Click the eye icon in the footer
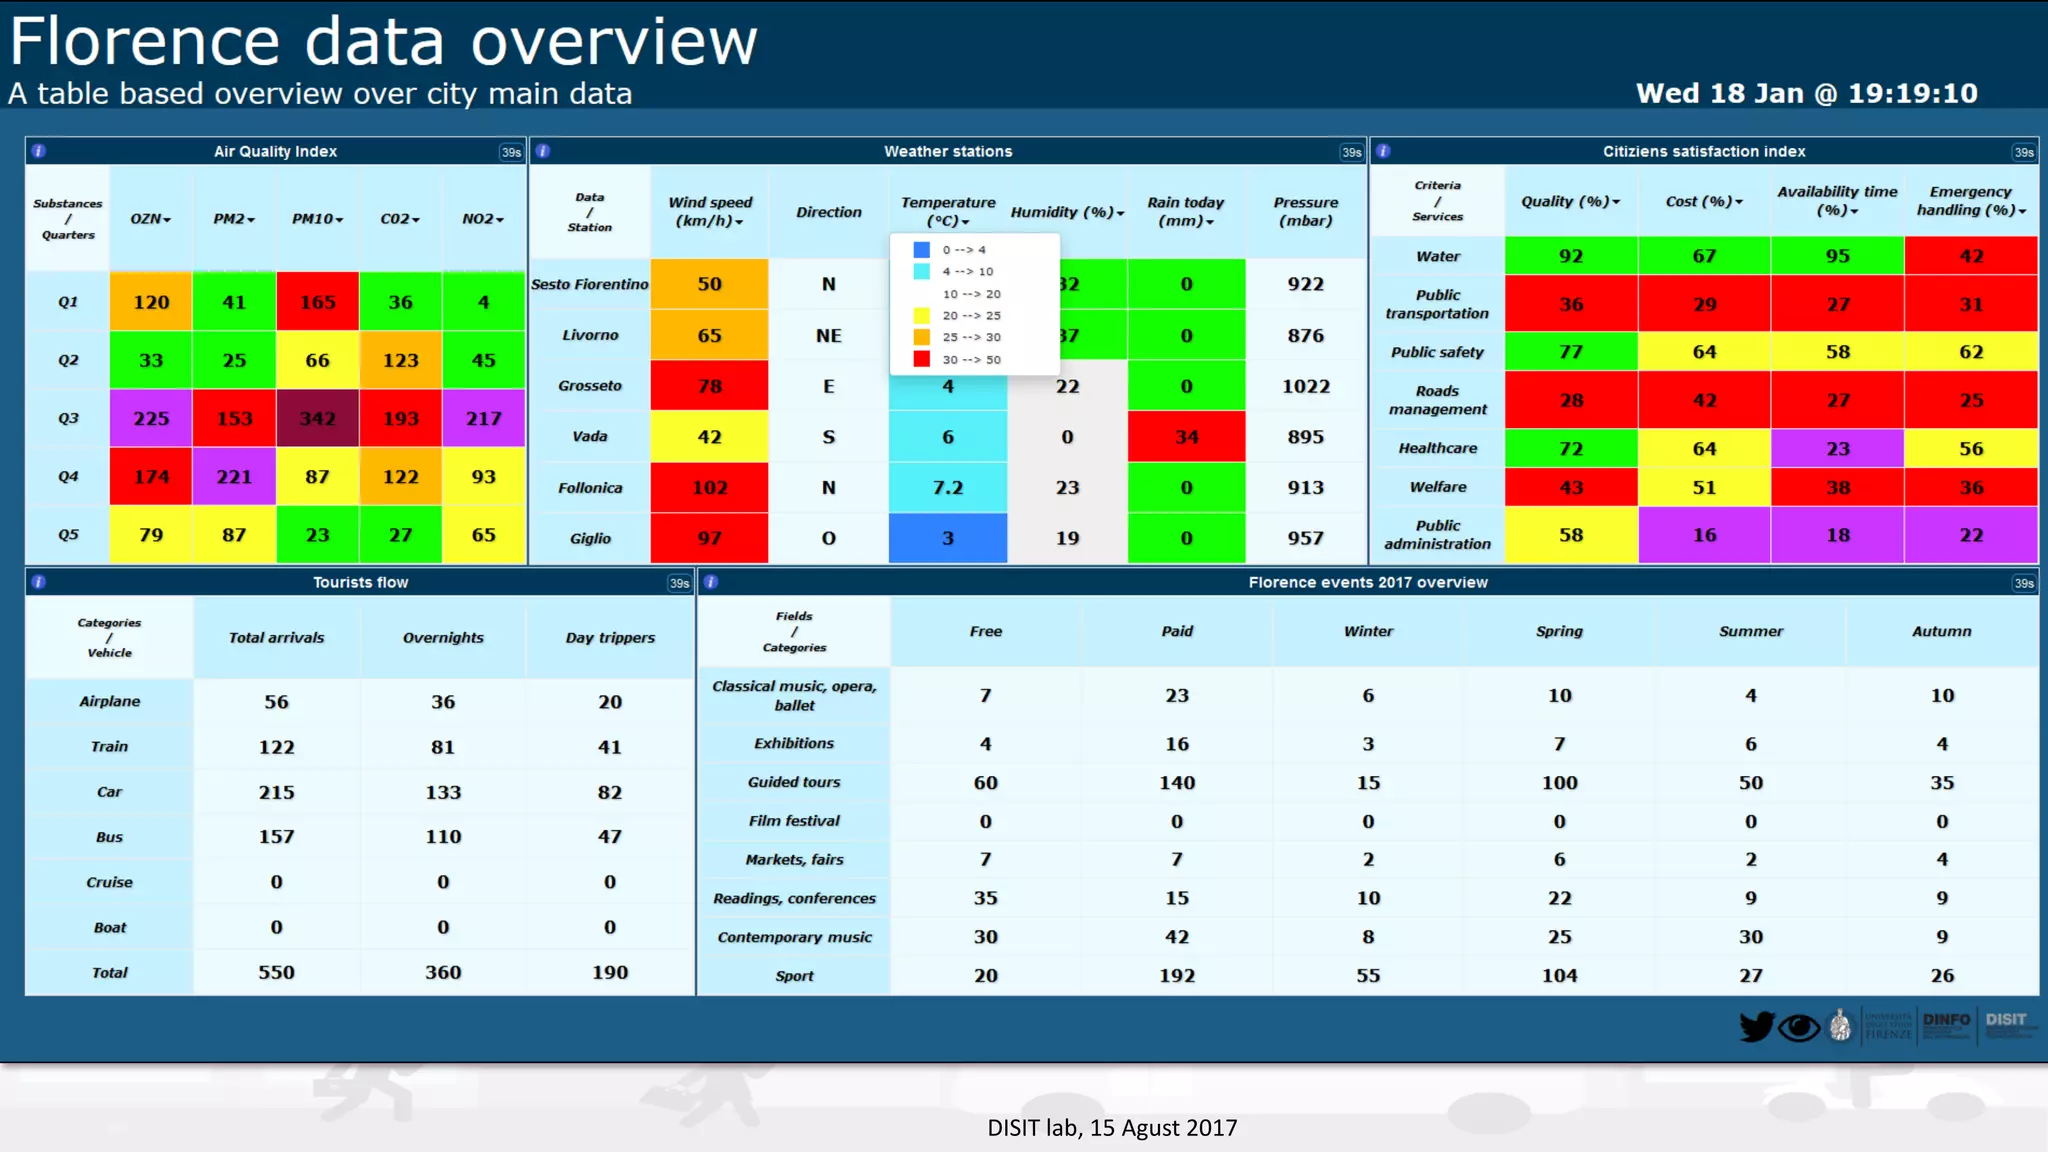 pyautogui.click(x=1799, y=1027)
